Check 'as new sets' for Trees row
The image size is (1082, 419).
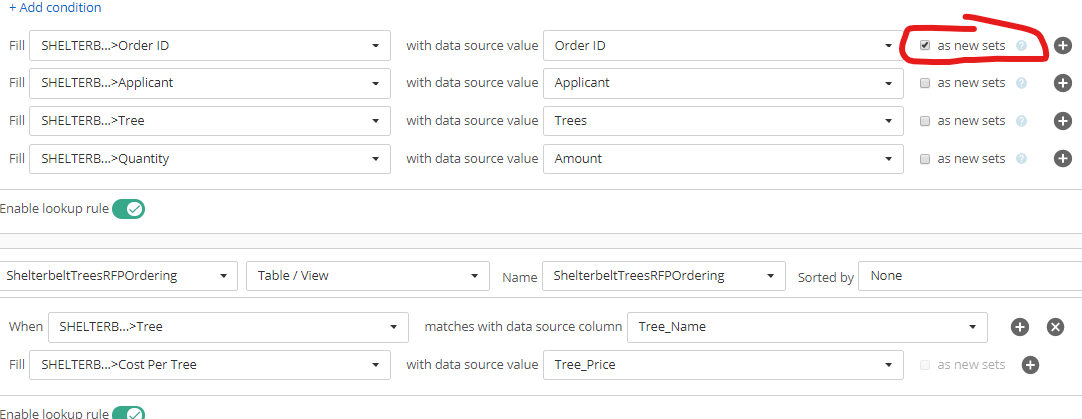925,121
